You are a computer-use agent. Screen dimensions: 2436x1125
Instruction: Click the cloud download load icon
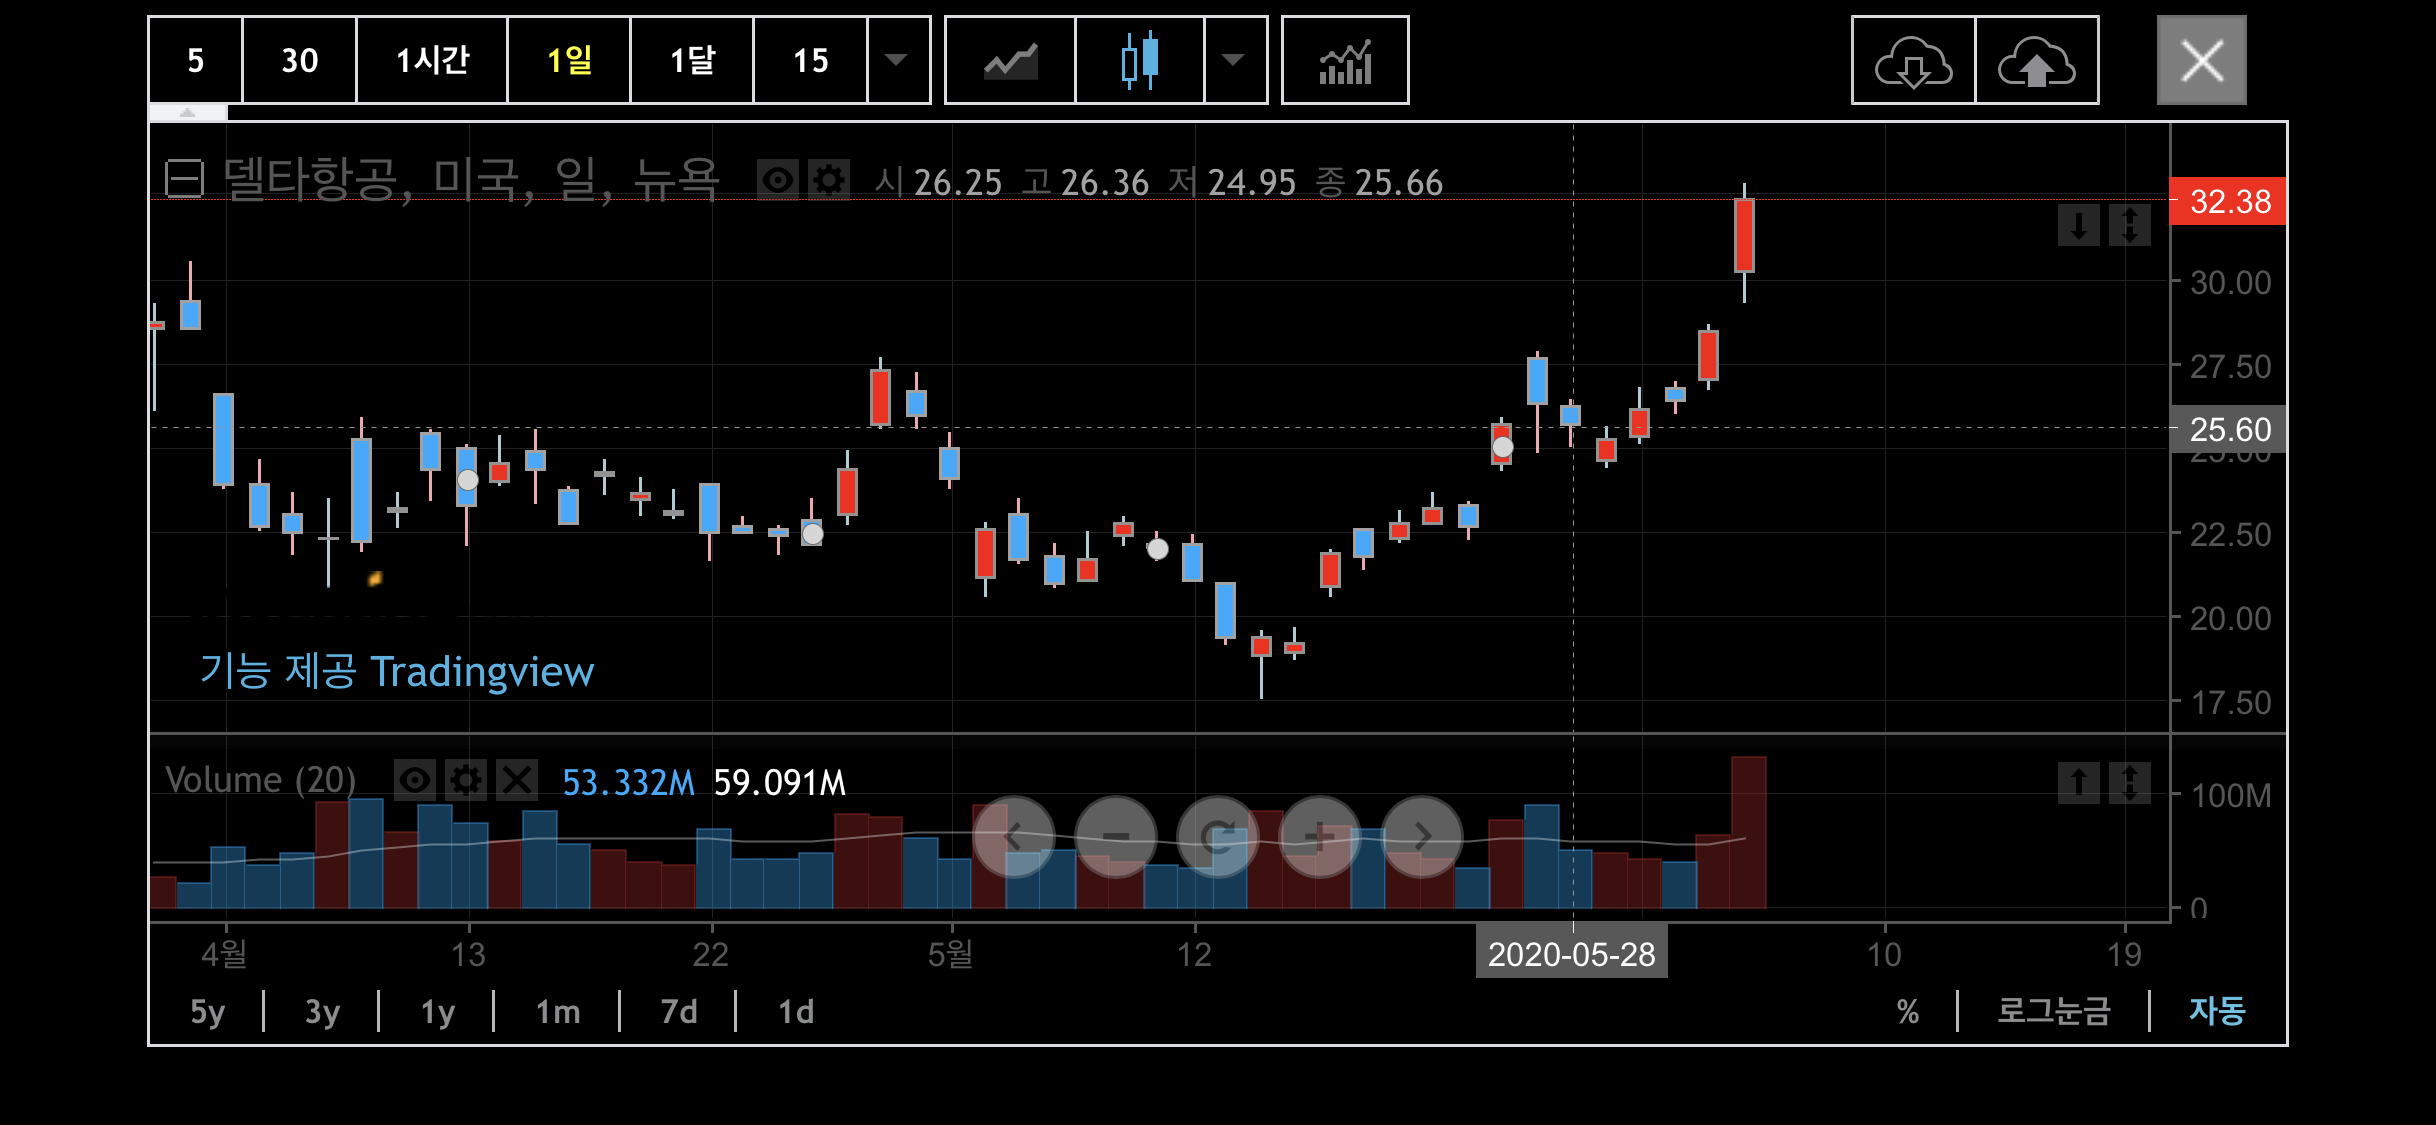(1913, 60)
